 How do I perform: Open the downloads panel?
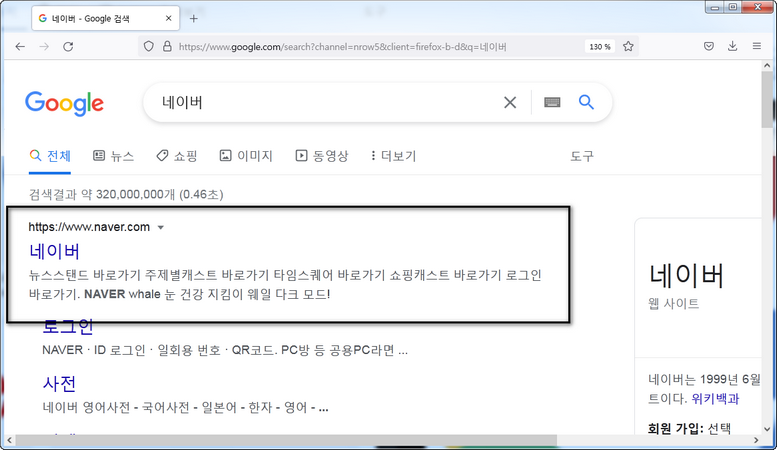(732, 47)
